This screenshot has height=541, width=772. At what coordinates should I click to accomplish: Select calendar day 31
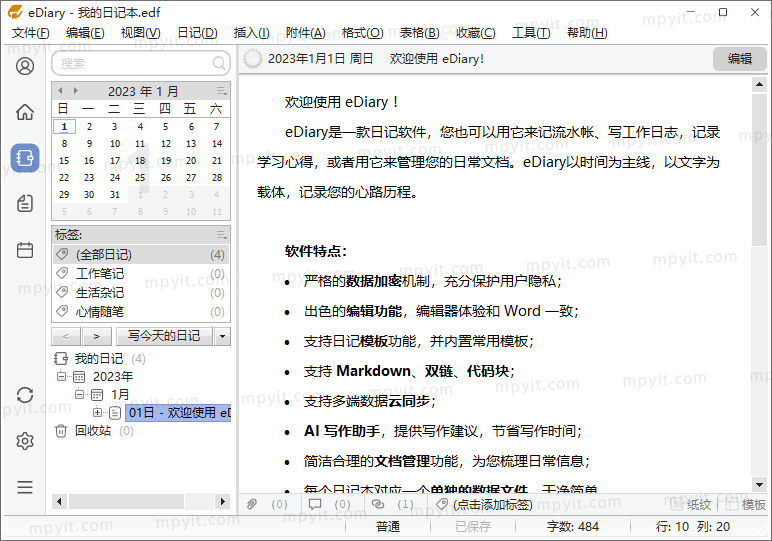coord(115,194)
